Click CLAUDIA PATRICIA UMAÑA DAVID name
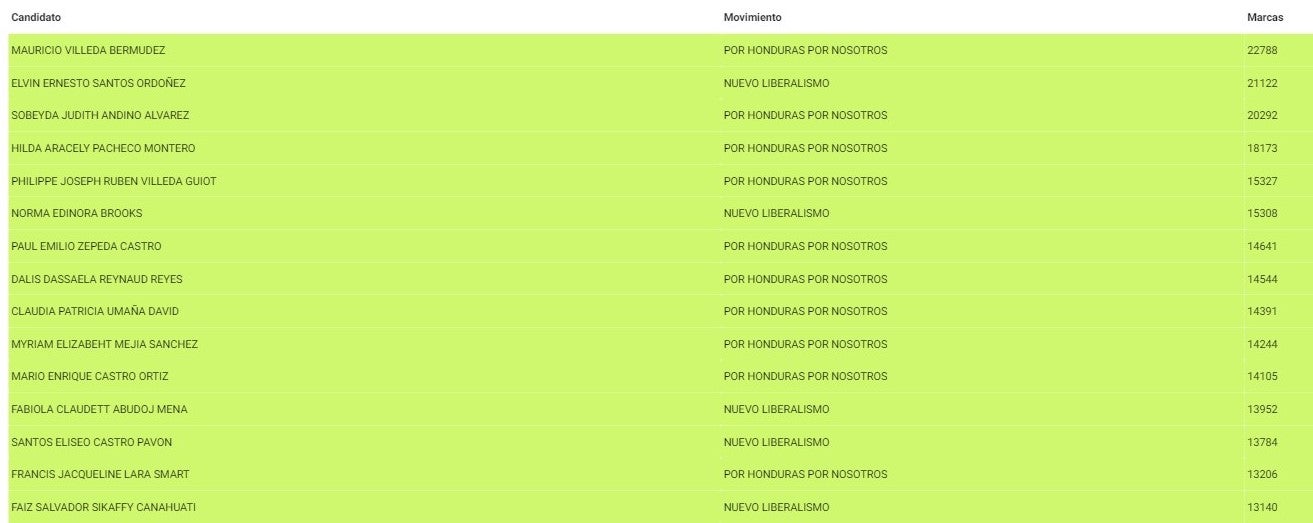Image resolution: width=1313 pixels, height=523 pixels. pyautogui.click(x=95, y=311)
